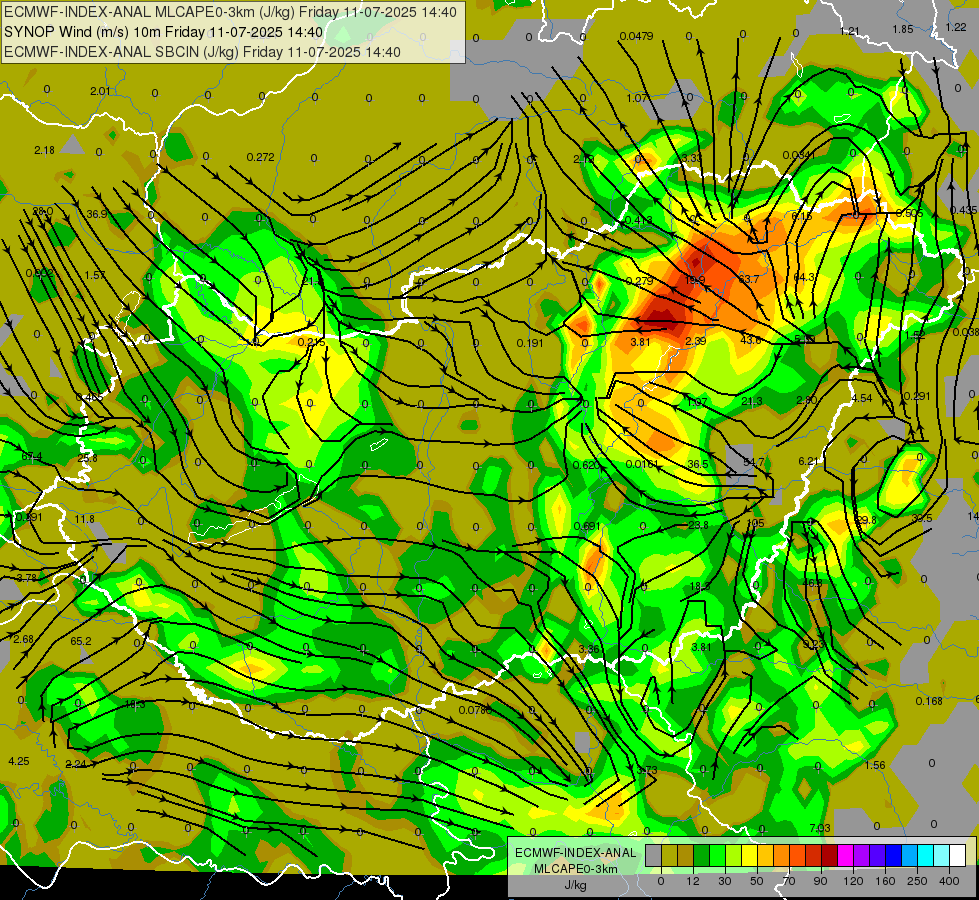979x900 pixels.
Task: Select the map value 0.291
Action: coord(917,396)
